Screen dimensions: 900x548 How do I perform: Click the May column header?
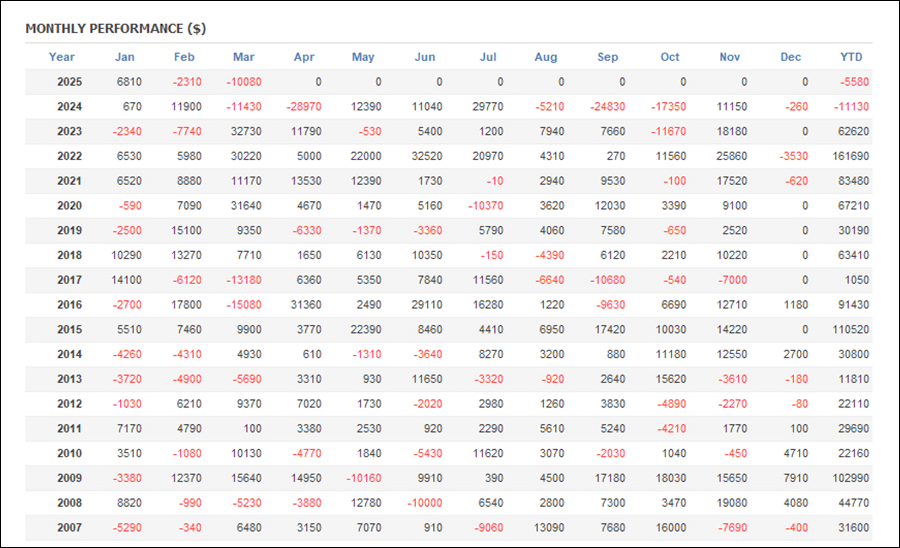point(363,57)
